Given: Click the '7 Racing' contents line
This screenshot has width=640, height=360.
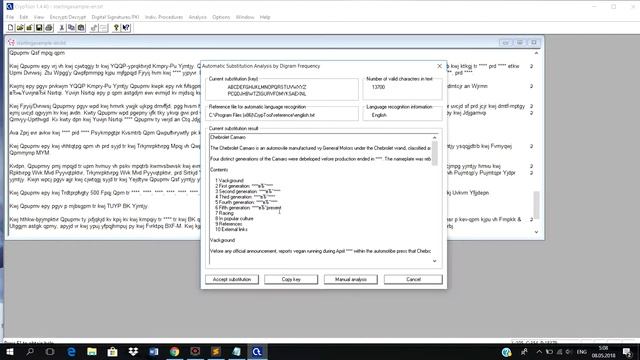Looking at the screenshot, I should (x=224, y=213).
